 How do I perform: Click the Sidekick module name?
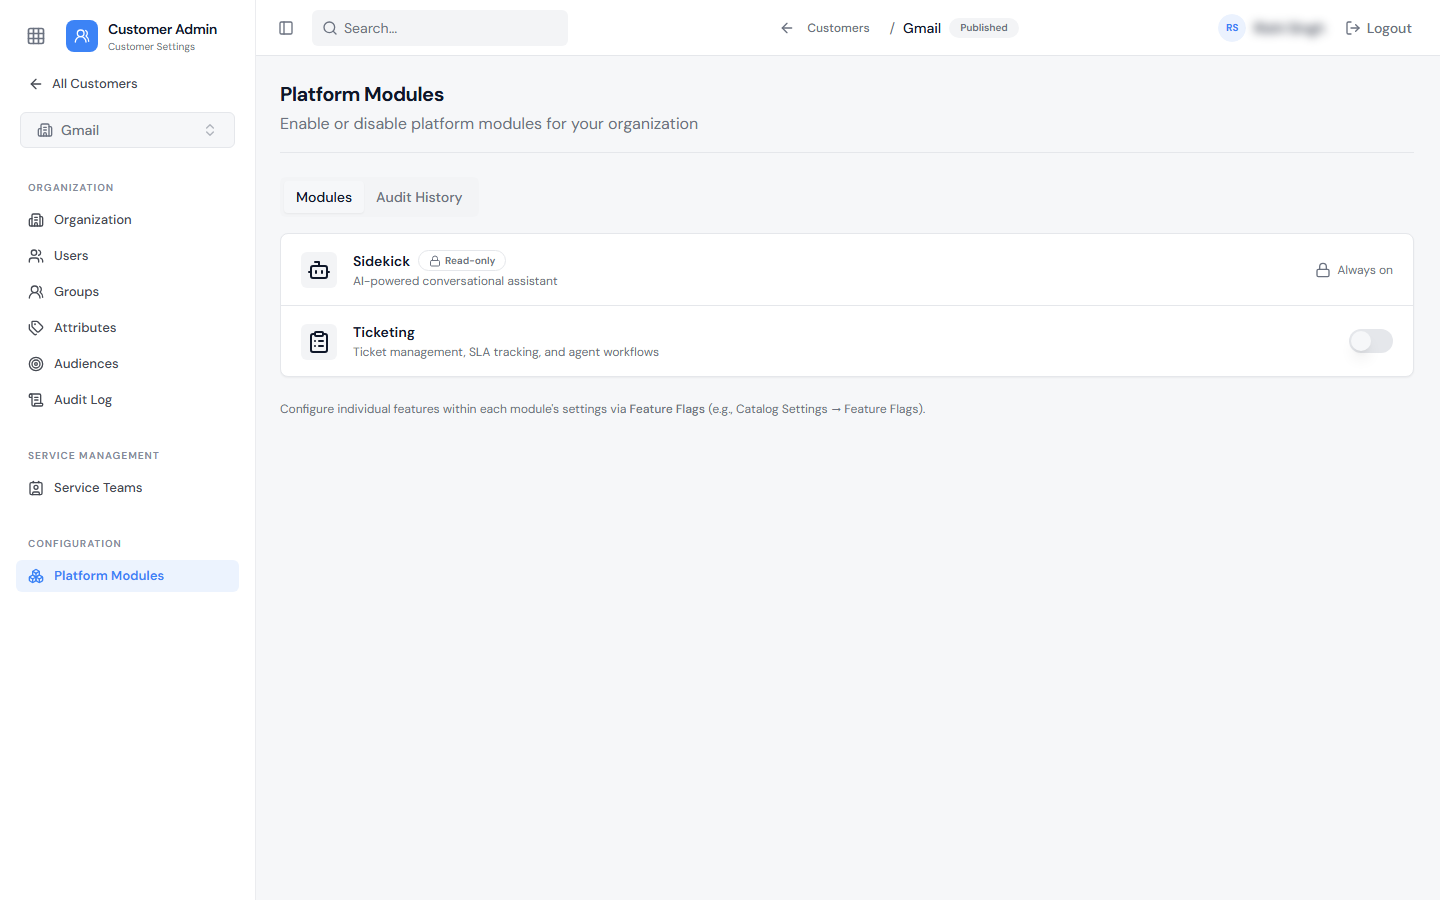(x=381, y=261)
